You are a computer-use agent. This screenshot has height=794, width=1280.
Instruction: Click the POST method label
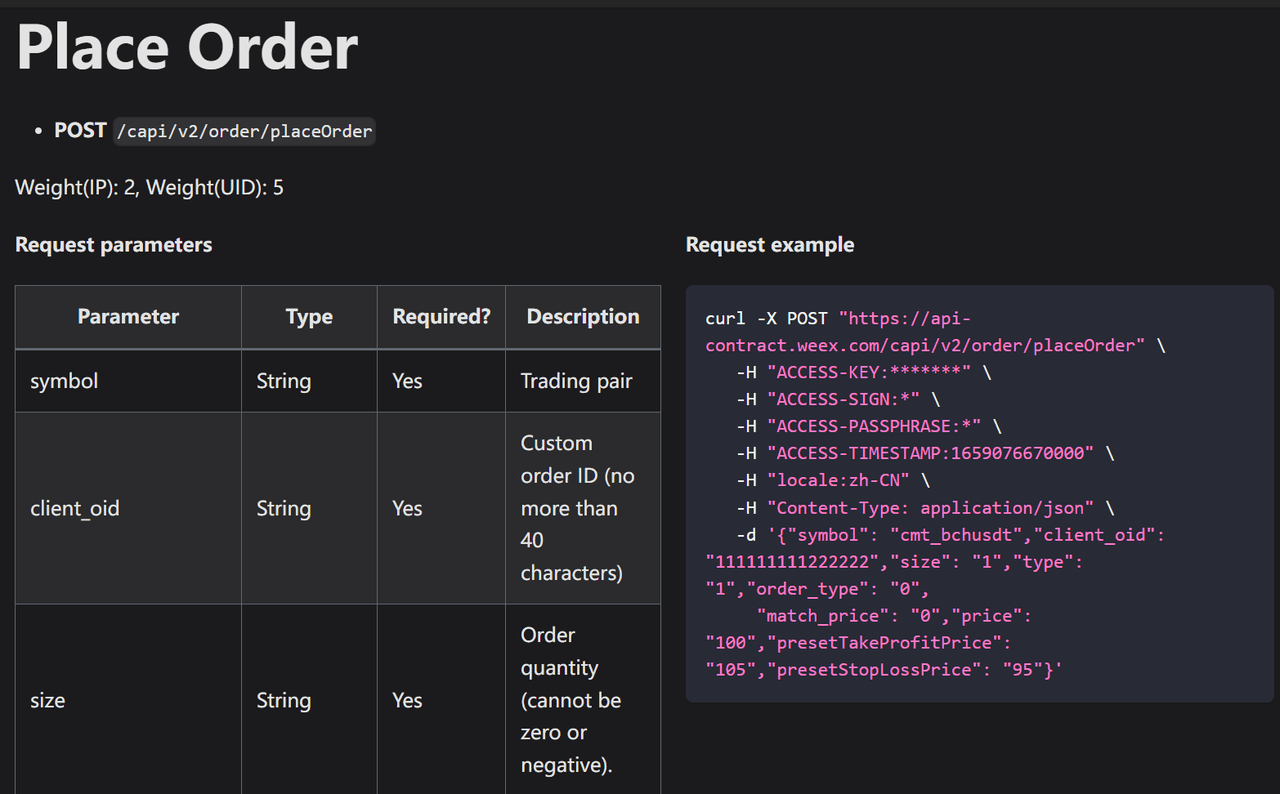point(79,130)
